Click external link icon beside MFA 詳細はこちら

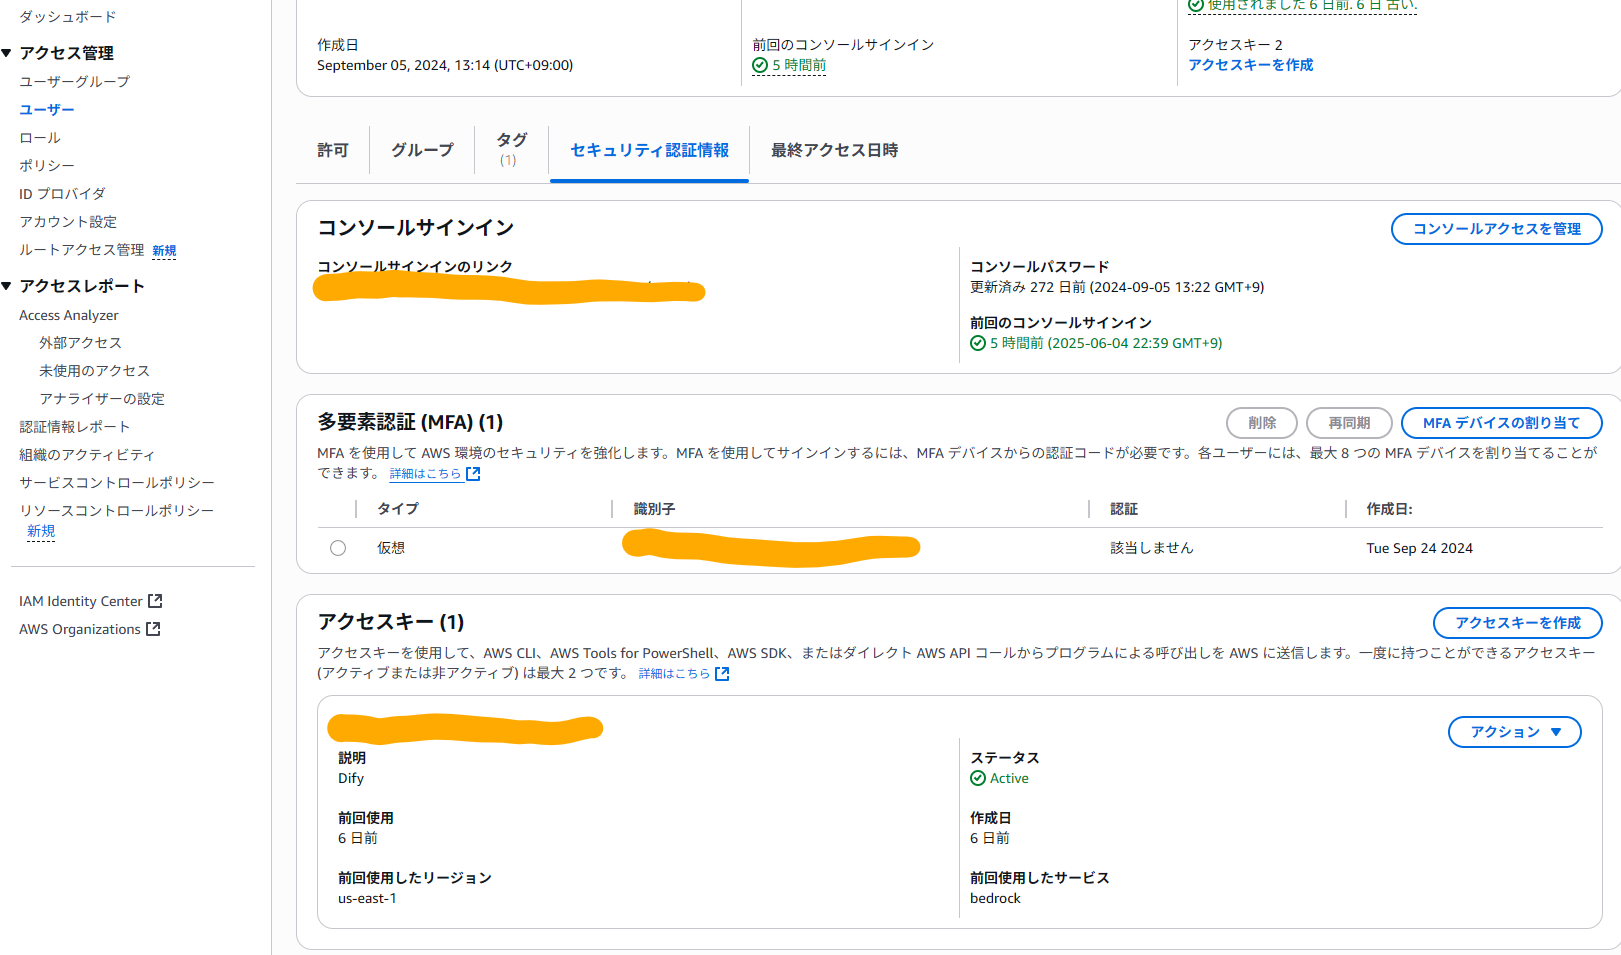point(473,474)
